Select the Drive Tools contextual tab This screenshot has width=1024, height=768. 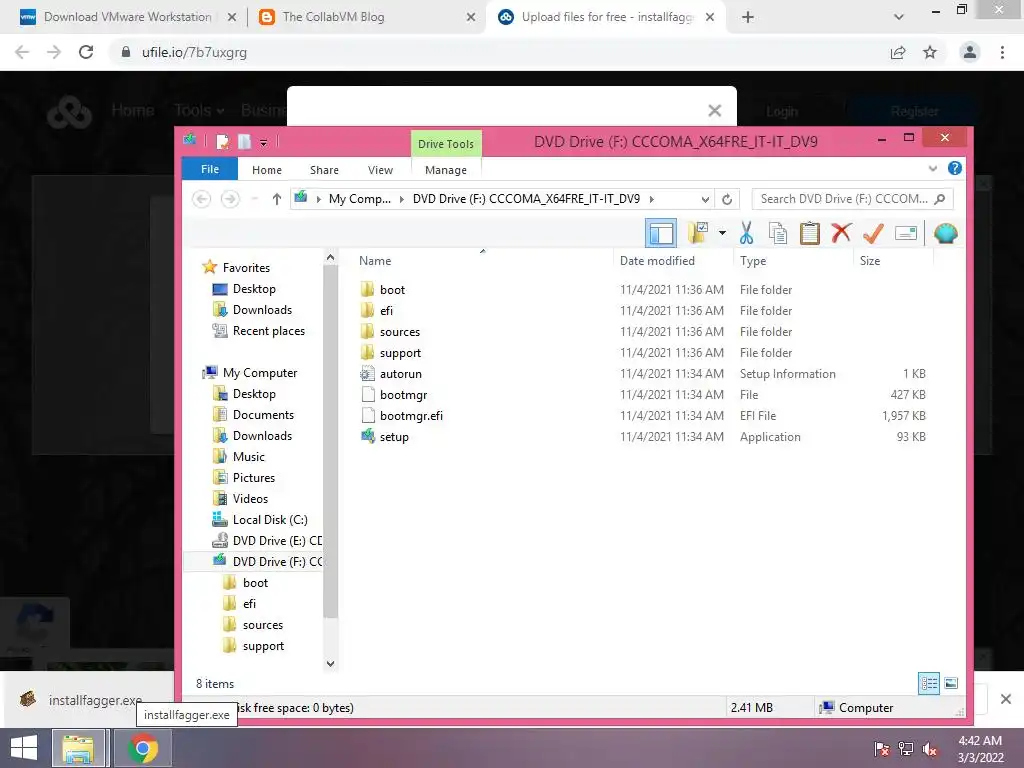coord(445,144)
